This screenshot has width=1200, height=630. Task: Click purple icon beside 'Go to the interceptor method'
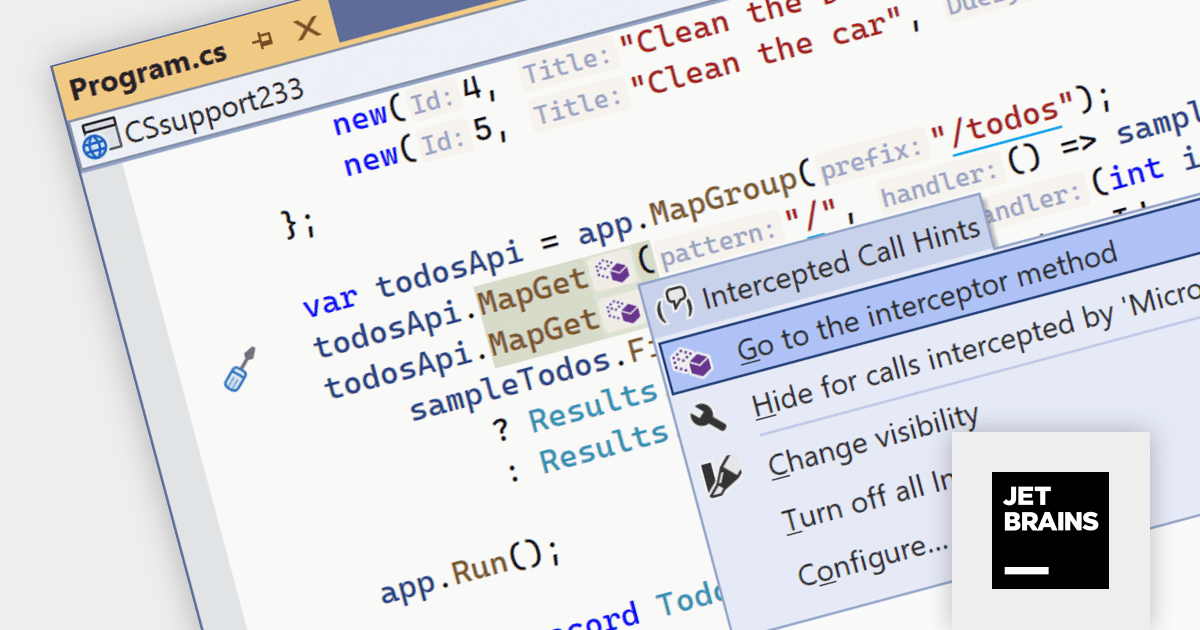pos(691,362)
